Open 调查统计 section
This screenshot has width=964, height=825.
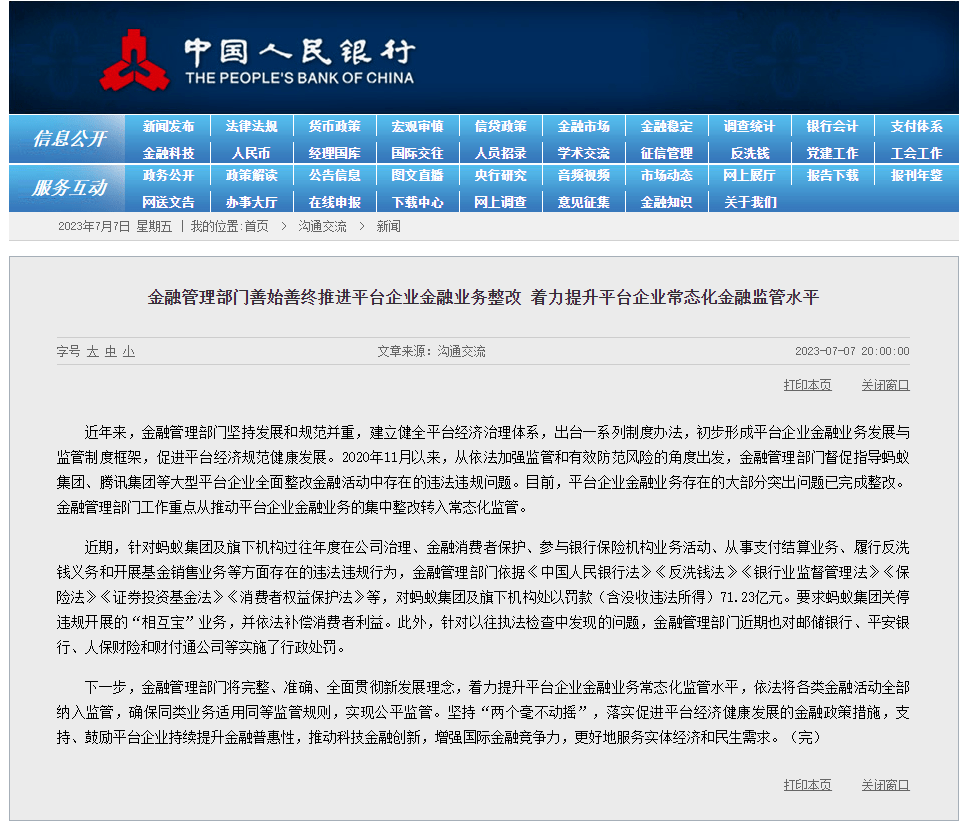coord(749,126)
